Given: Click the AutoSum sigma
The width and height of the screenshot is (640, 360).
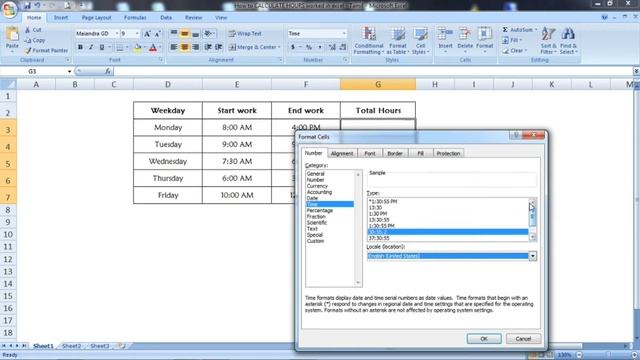Looking at the screenshot, I should pos(505,30).
